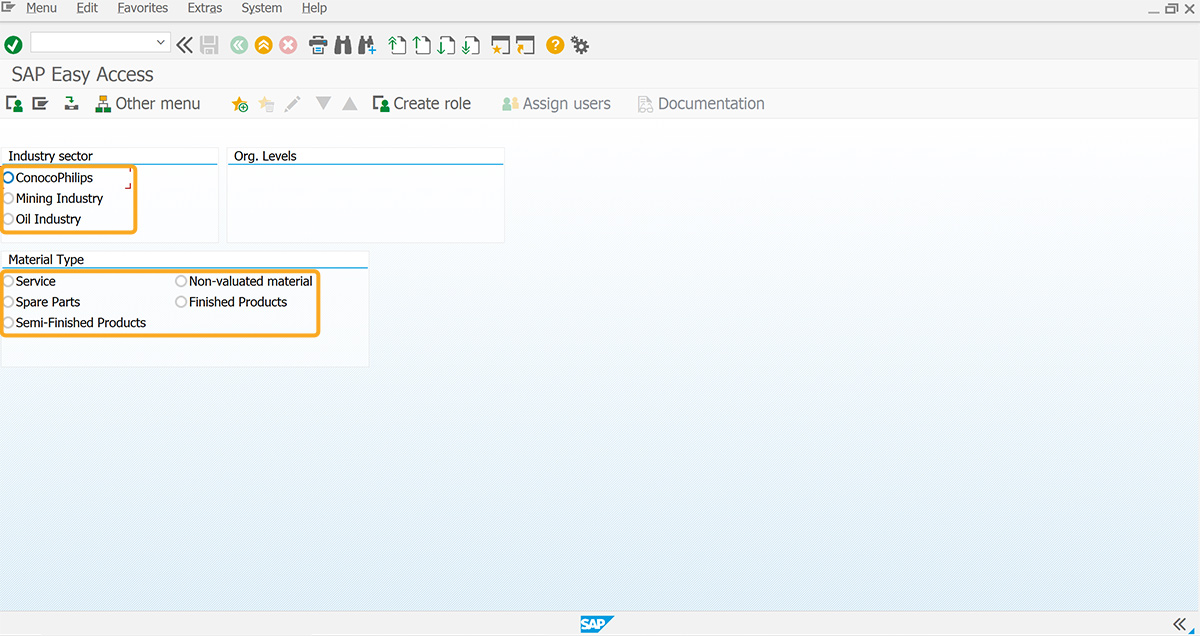Select the Spare Parts material type

9,302
